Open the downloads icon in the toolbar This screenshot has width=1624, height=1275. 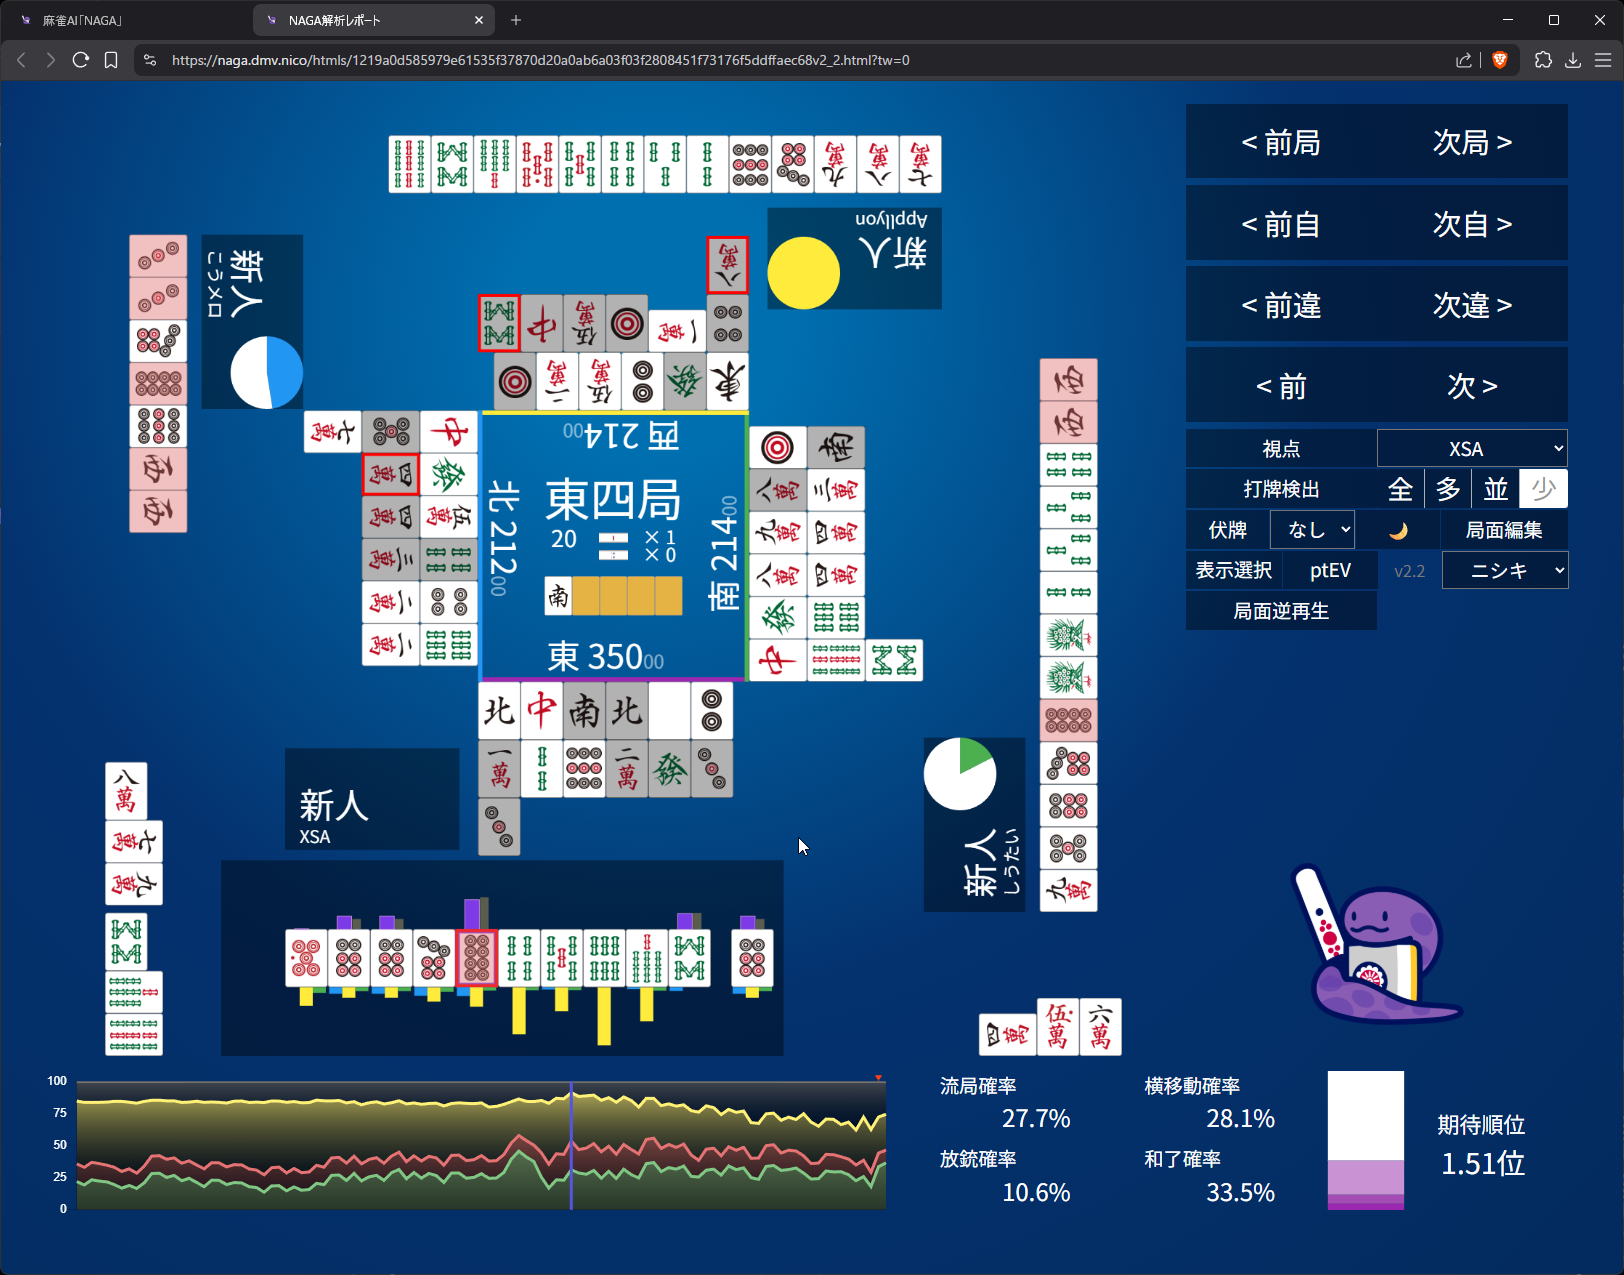click(x=1573, y=60)
